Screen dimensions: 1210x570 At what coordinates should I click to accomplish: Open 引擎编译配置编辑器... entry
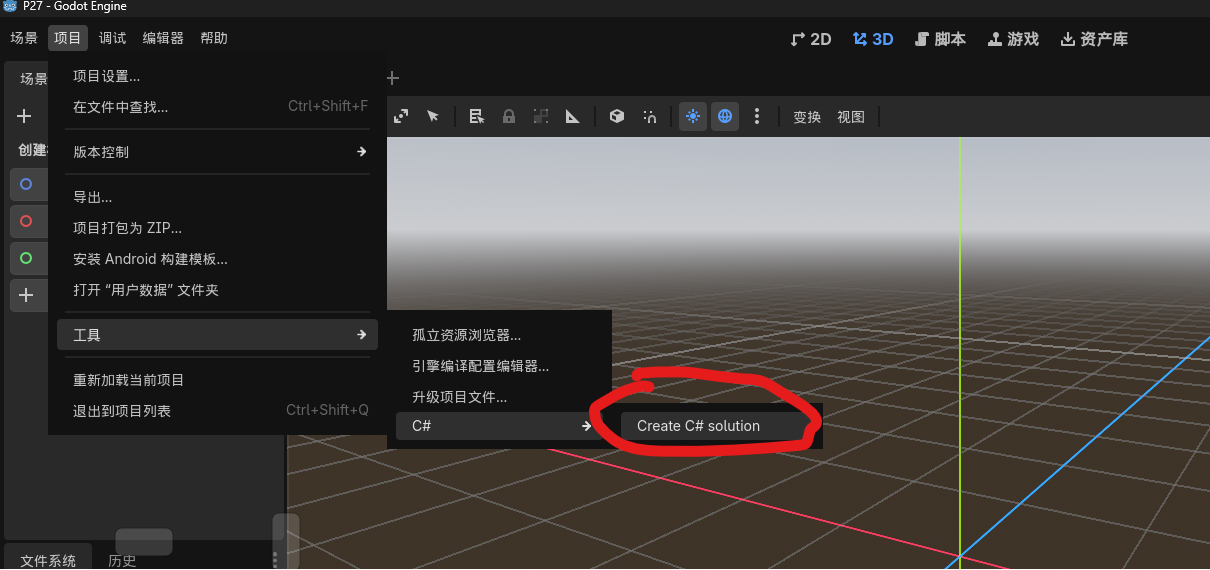tap(499, 366)
